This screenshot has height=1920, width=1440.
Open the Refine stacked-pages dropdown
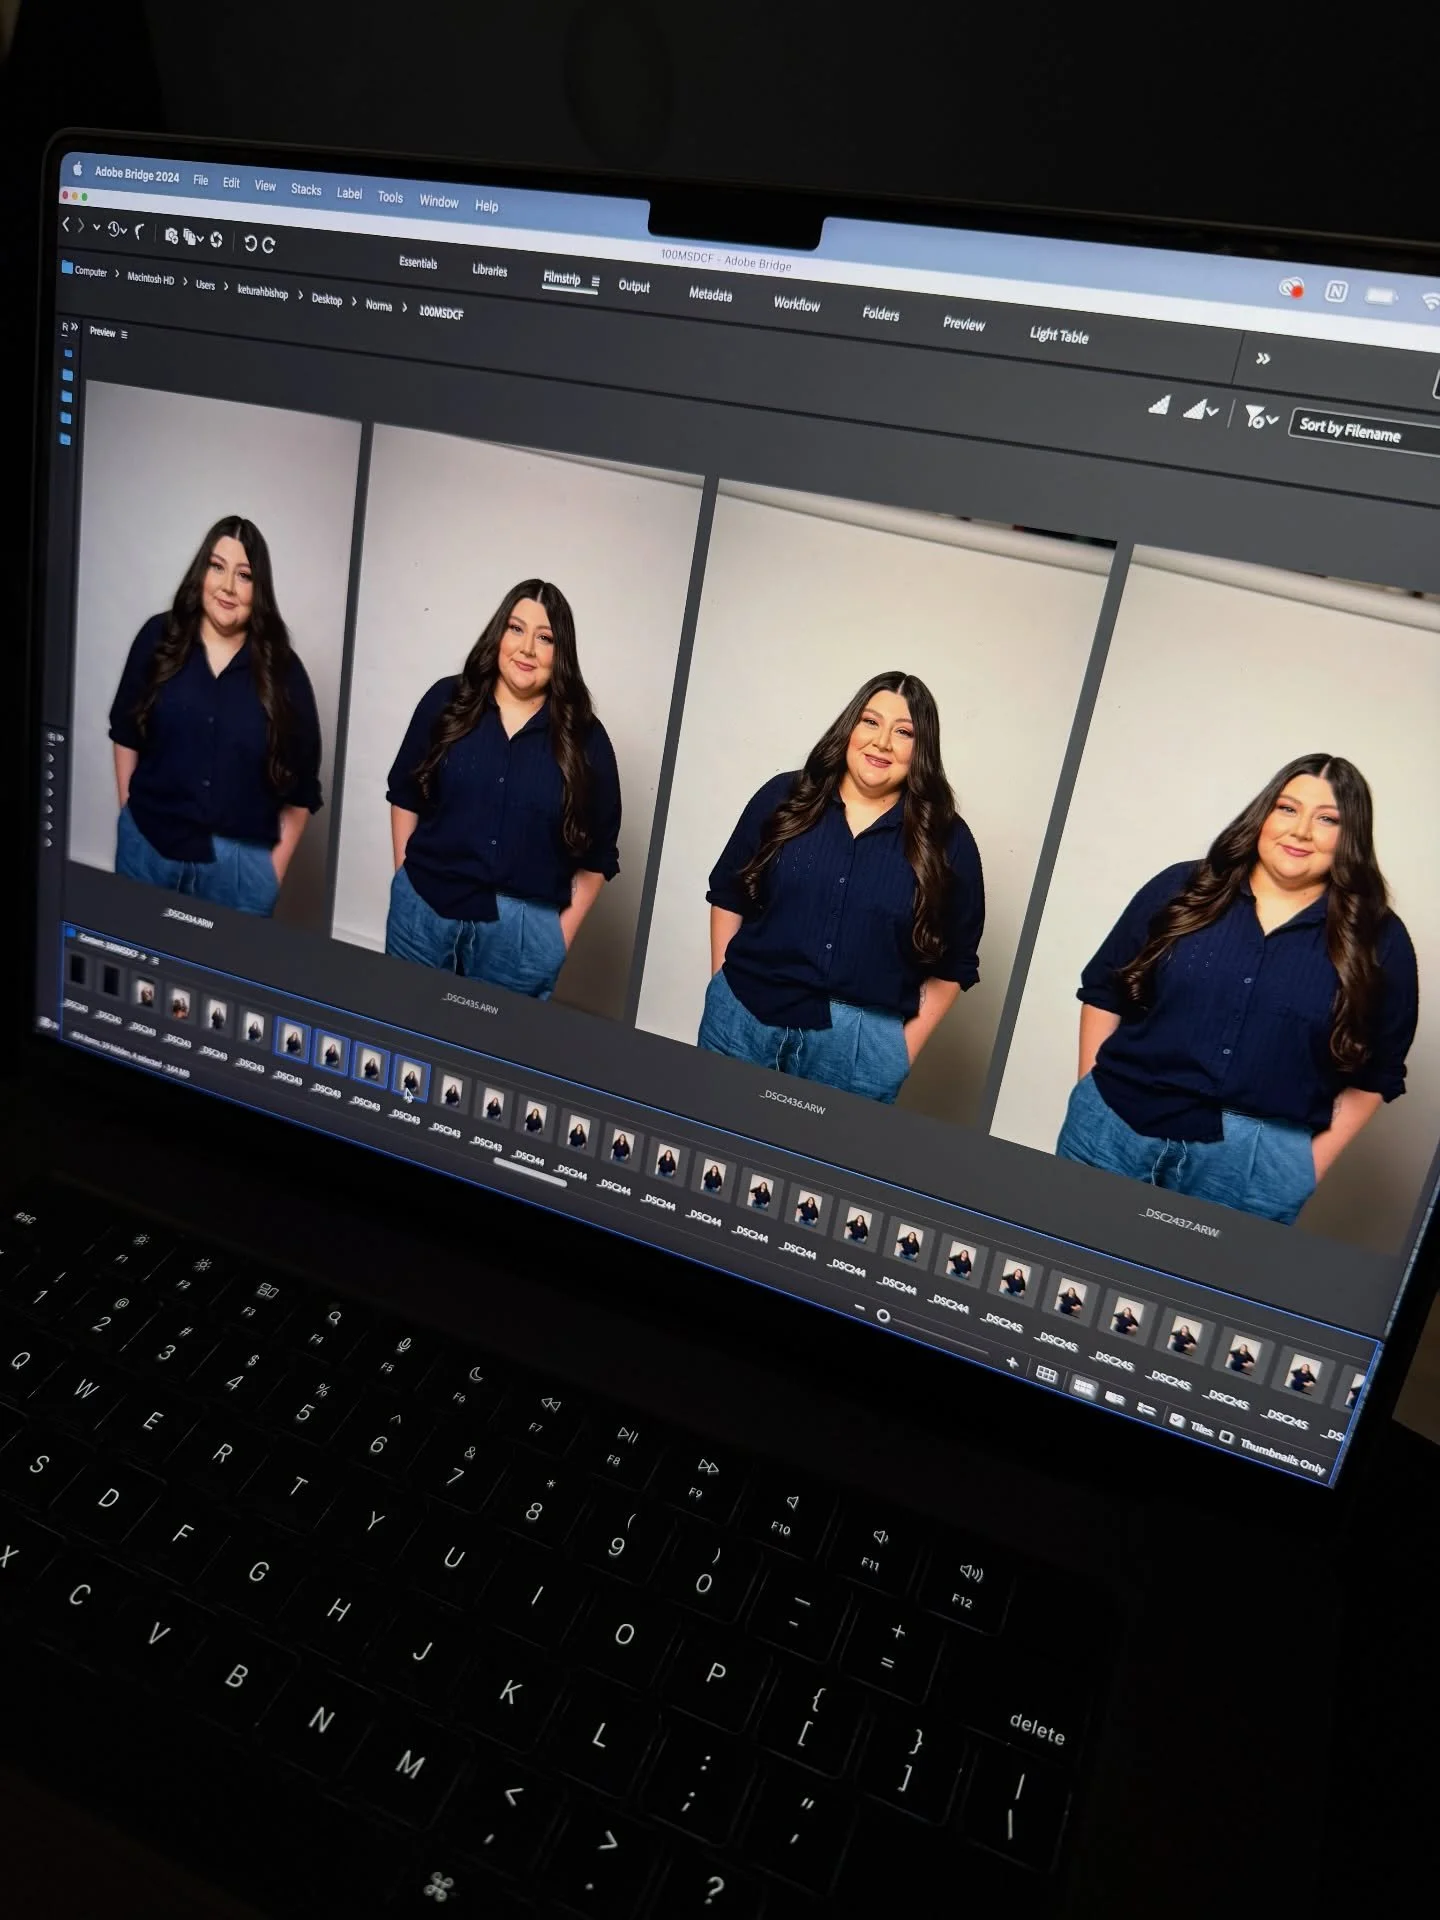point(193,238)
